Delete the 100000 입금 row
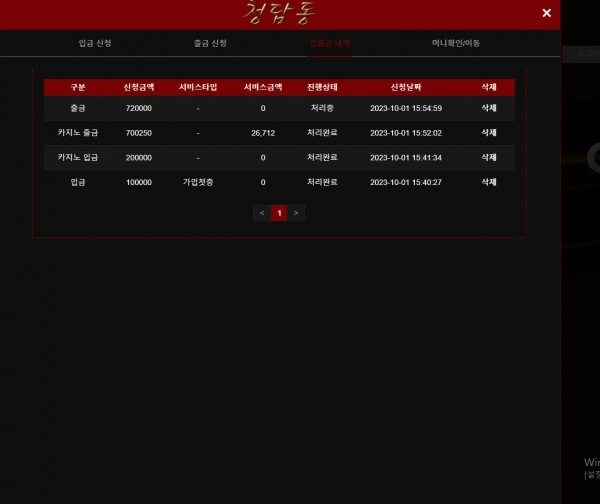This screenshot has width=600, height=504. 489,182
